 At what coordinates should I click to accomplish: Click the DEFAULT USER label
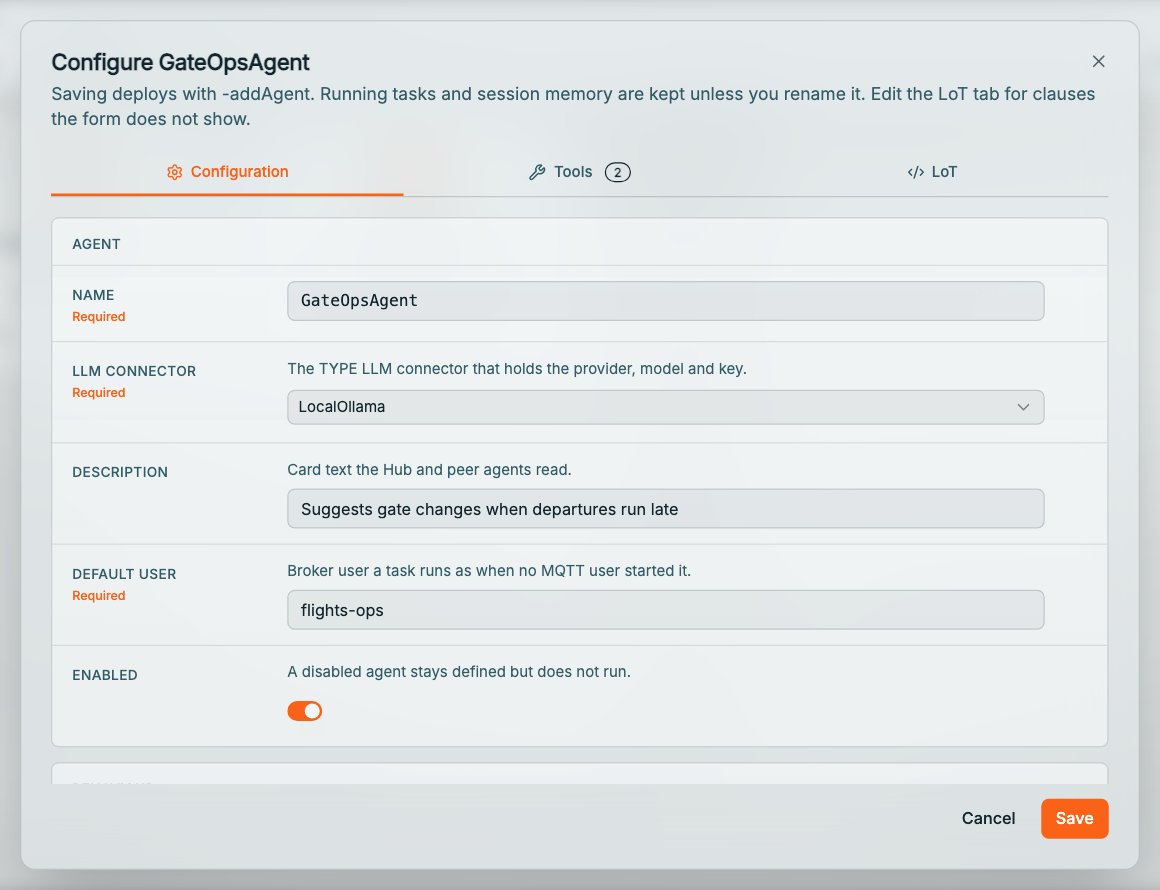point(124,574)
